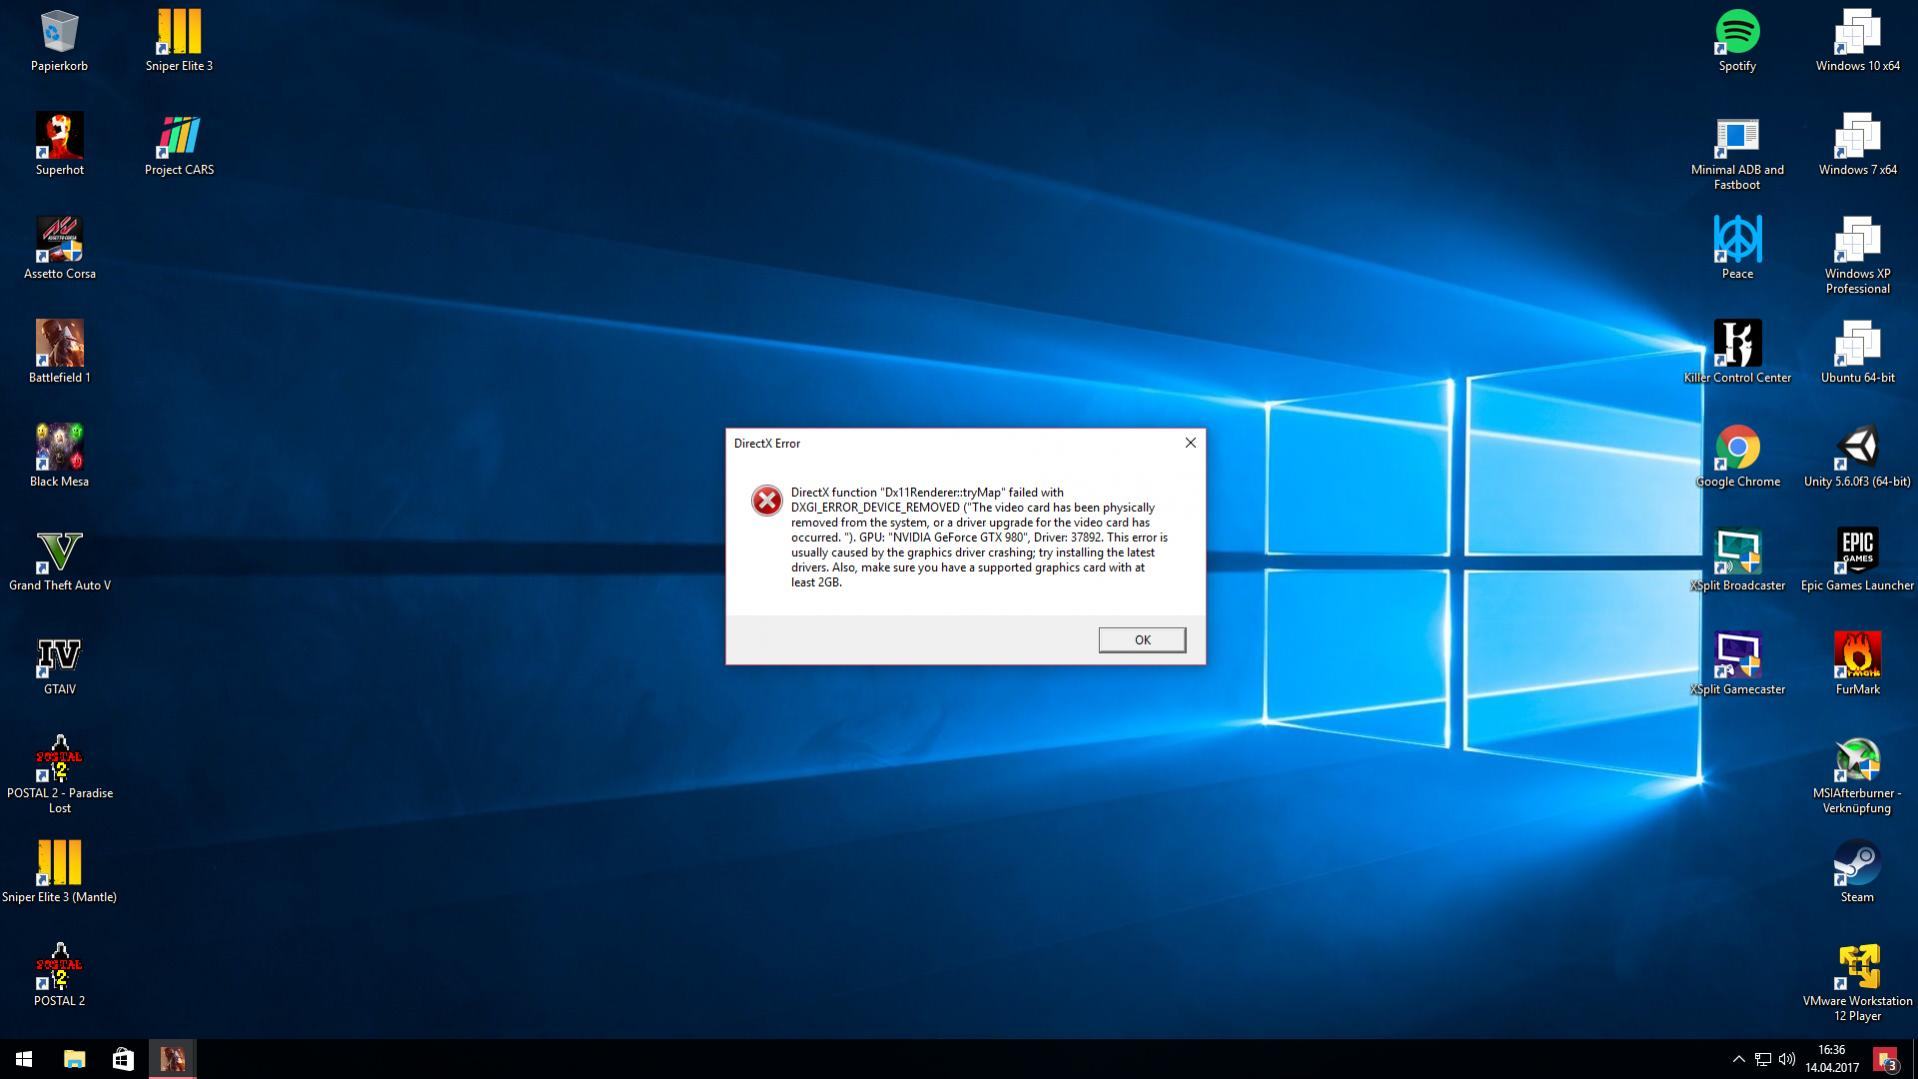The width and height of the screenshot is (1918, 1079).
Task: Select the Unity 5.6.0f3 (64-bit) icon
Action: [x=1857, y=456]
